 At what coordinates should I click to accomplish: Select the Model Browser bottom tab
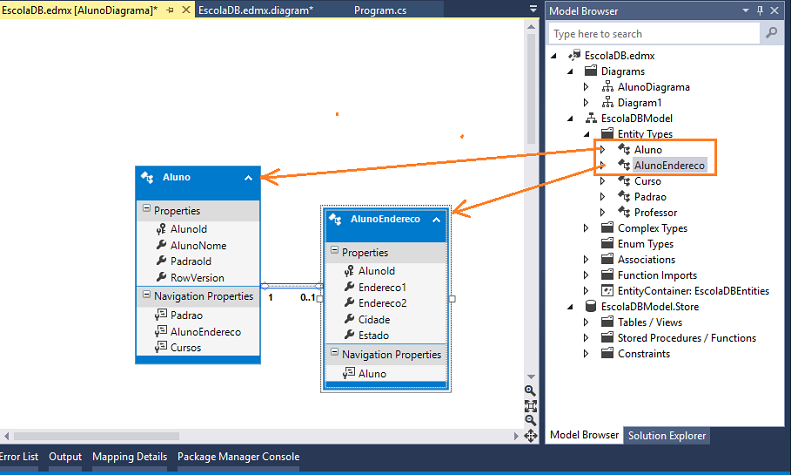[x=584, y=435]
